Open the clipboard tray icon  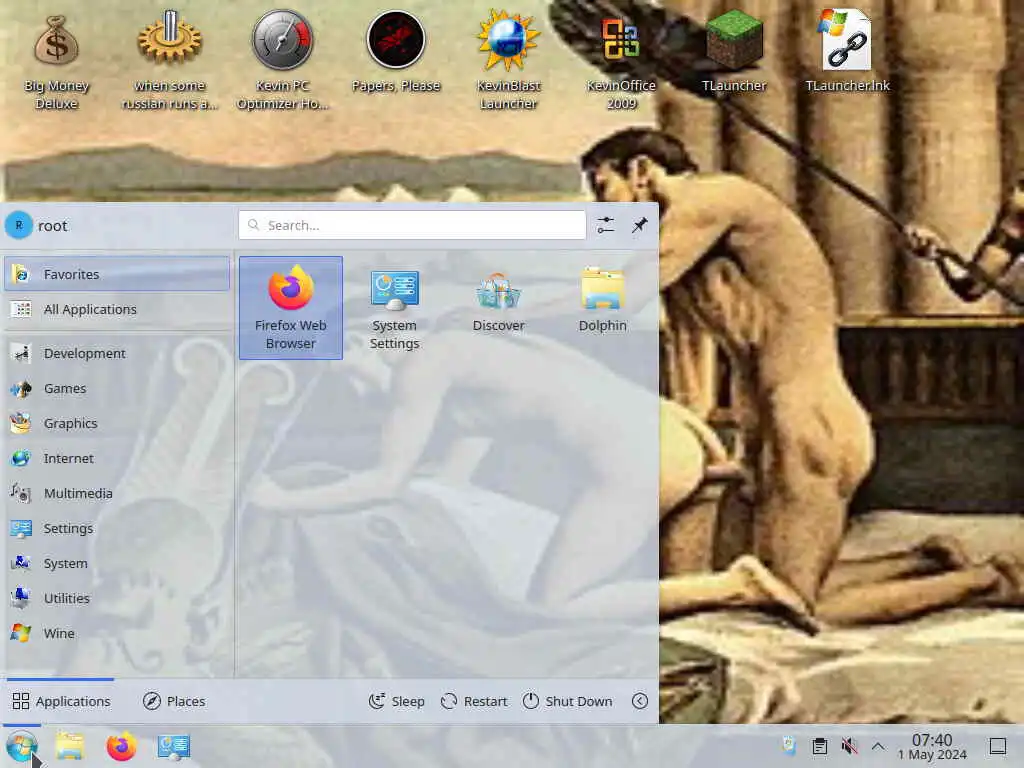pyautogui.click(x=820, y=746)
